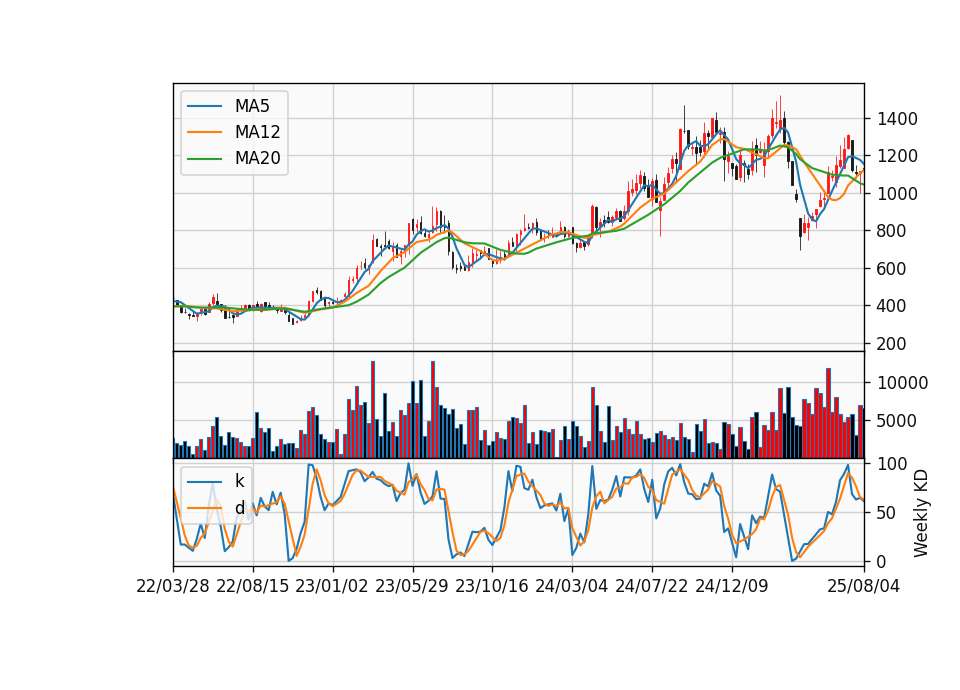
Task: Click the 22/08/15 date tick label
Action: (252, 586)
